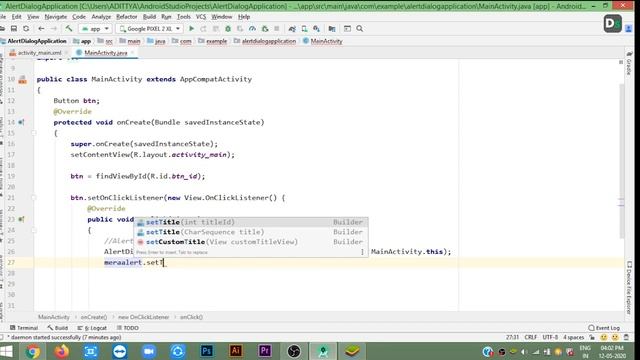
Task: Collapse the onCreate method fold marker on line 15
Action: (x=34, y=133)
